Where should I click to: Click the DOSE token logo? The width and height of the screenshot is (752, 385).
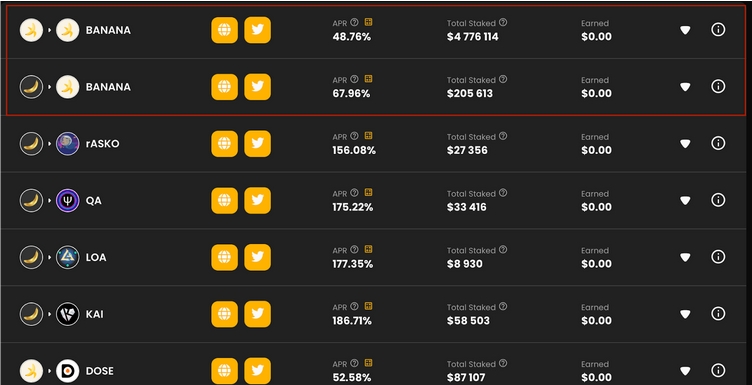(x=68, y=371)
